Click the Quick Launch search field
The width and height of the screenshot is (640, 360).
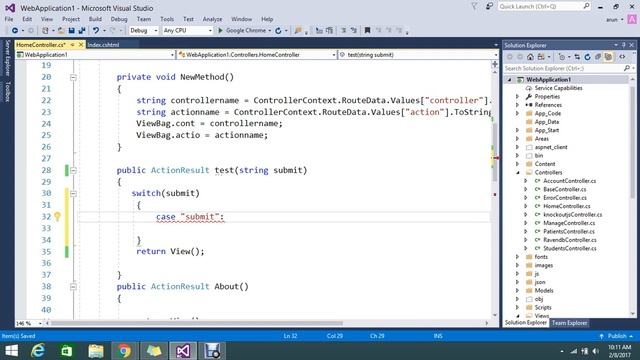coord(544,7)
